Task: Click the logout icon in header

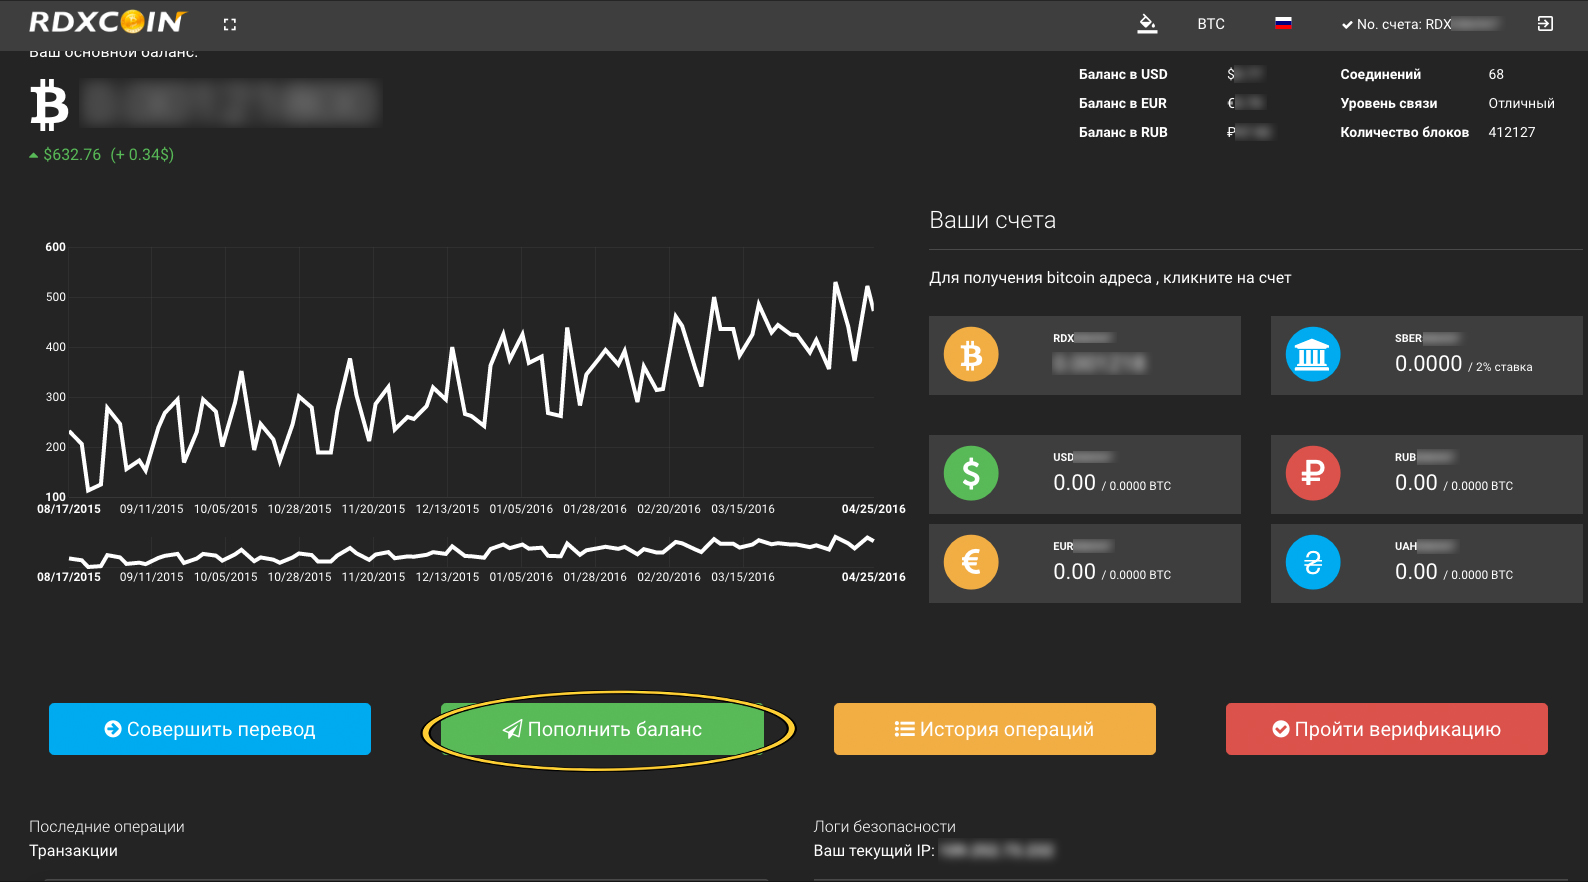Action: [1545, 24]
